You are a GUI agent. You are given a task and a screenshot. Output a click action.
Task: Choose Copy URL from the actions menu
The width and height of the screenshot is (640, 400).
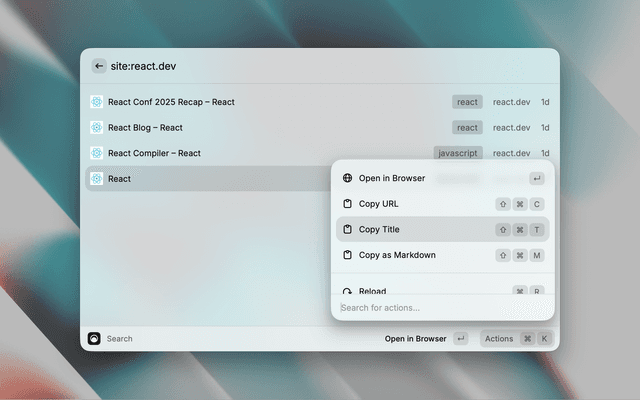coord(442,204)
